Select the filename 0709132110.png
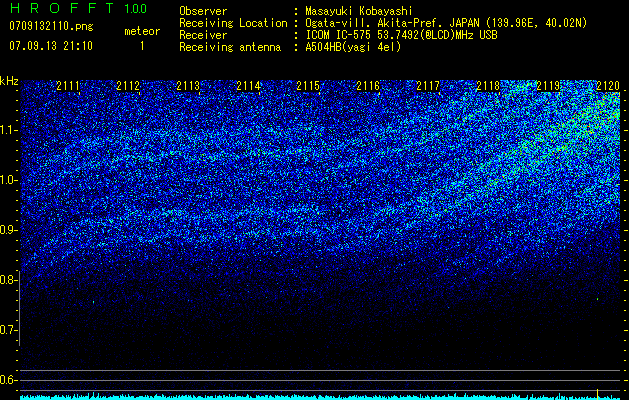Viewport: 629px width, 400px height. click(x=51, y=26)
